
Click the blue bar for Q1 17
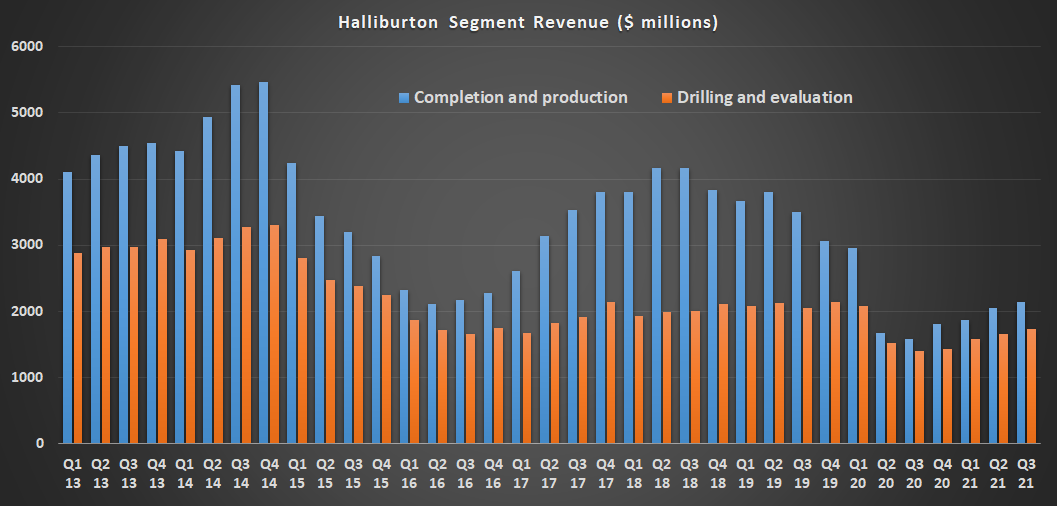click(516, 357)
